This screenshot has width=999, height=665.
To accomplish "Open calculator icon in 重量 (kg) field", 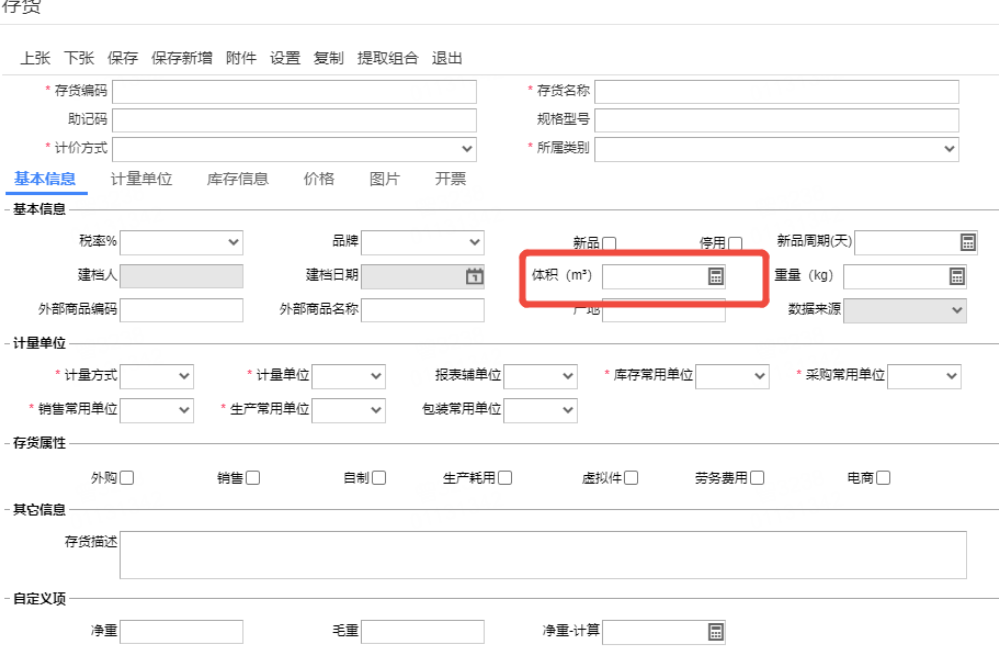I will [x=957, y=277].
